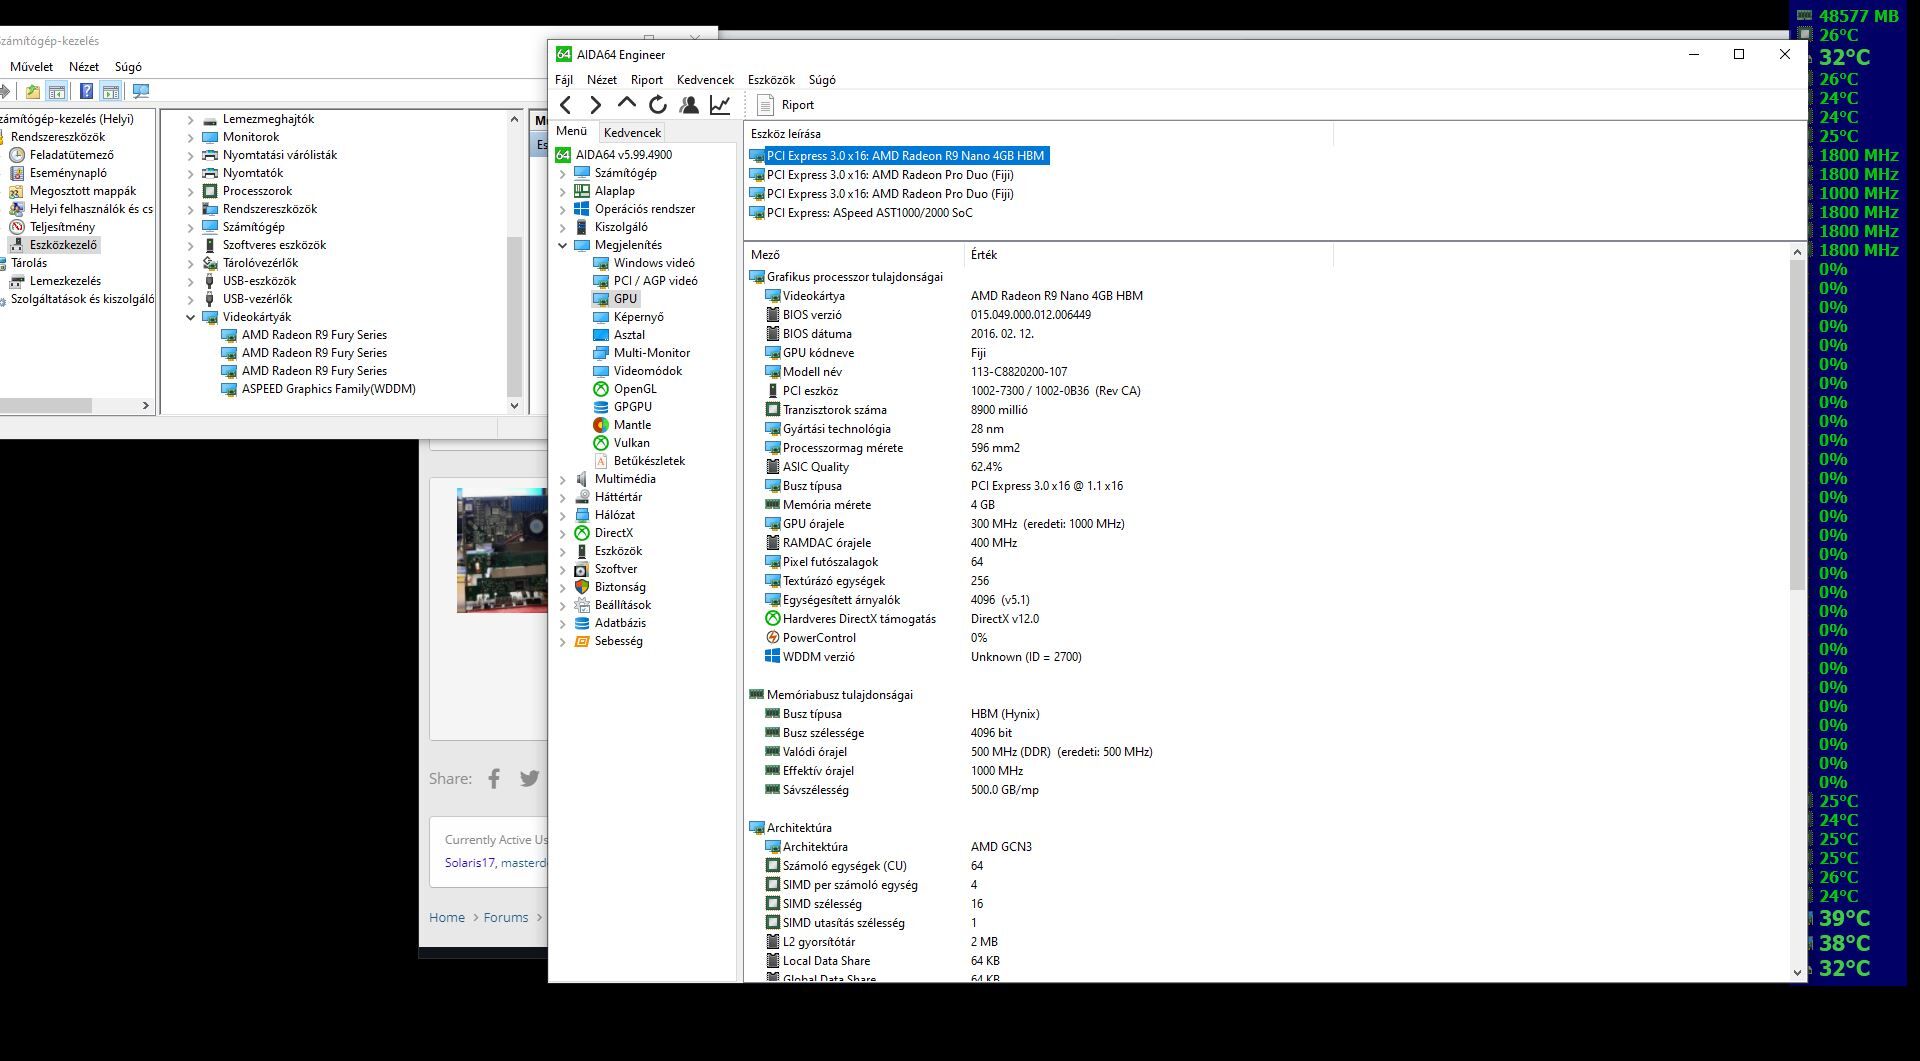Select the Windows videó tree entry

(654, 263)
